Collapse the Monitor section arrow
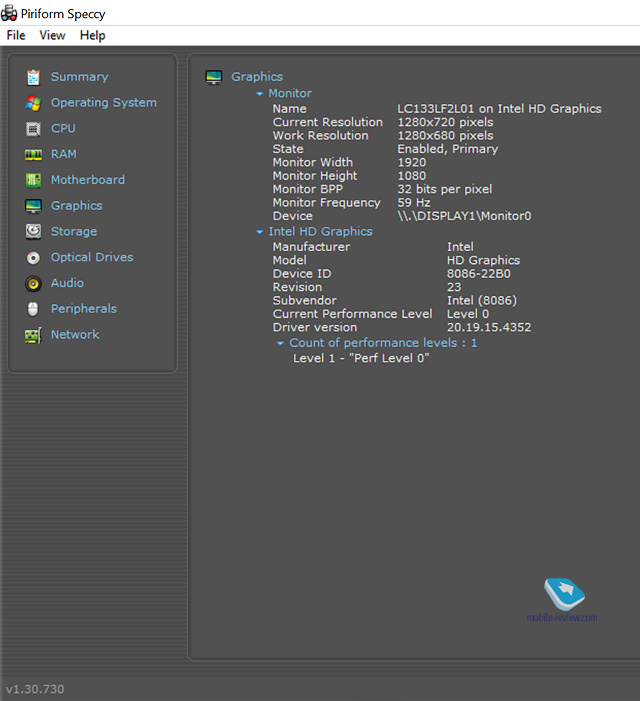 coord(260,94)
